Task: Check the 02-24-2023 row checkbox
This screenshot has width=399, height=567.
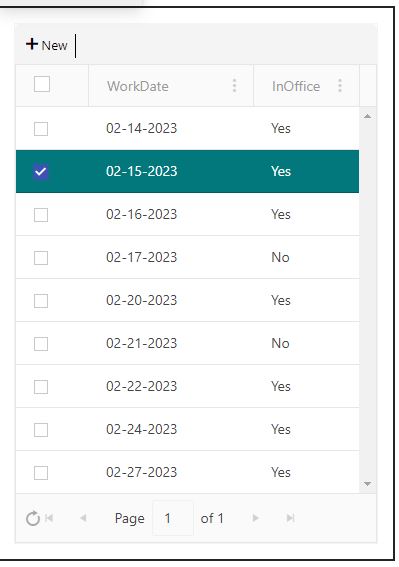Action: [41, 430]
